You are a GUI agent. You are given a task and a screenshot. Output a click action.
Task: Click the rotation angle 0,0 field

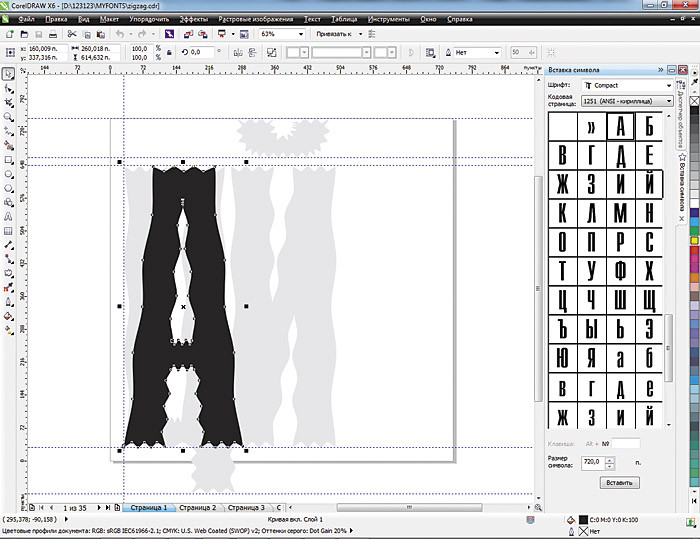click(201, 53)
